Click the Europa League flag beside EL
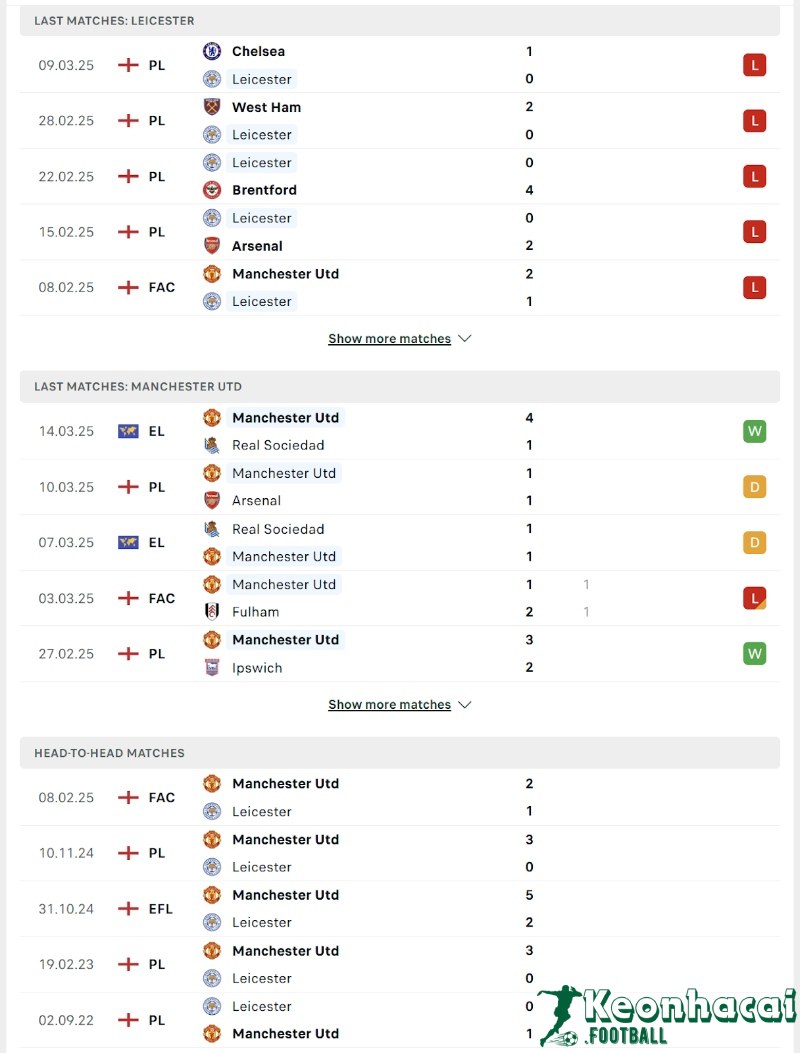Screen dimensions: 800x1053 [x=128, y=431]
